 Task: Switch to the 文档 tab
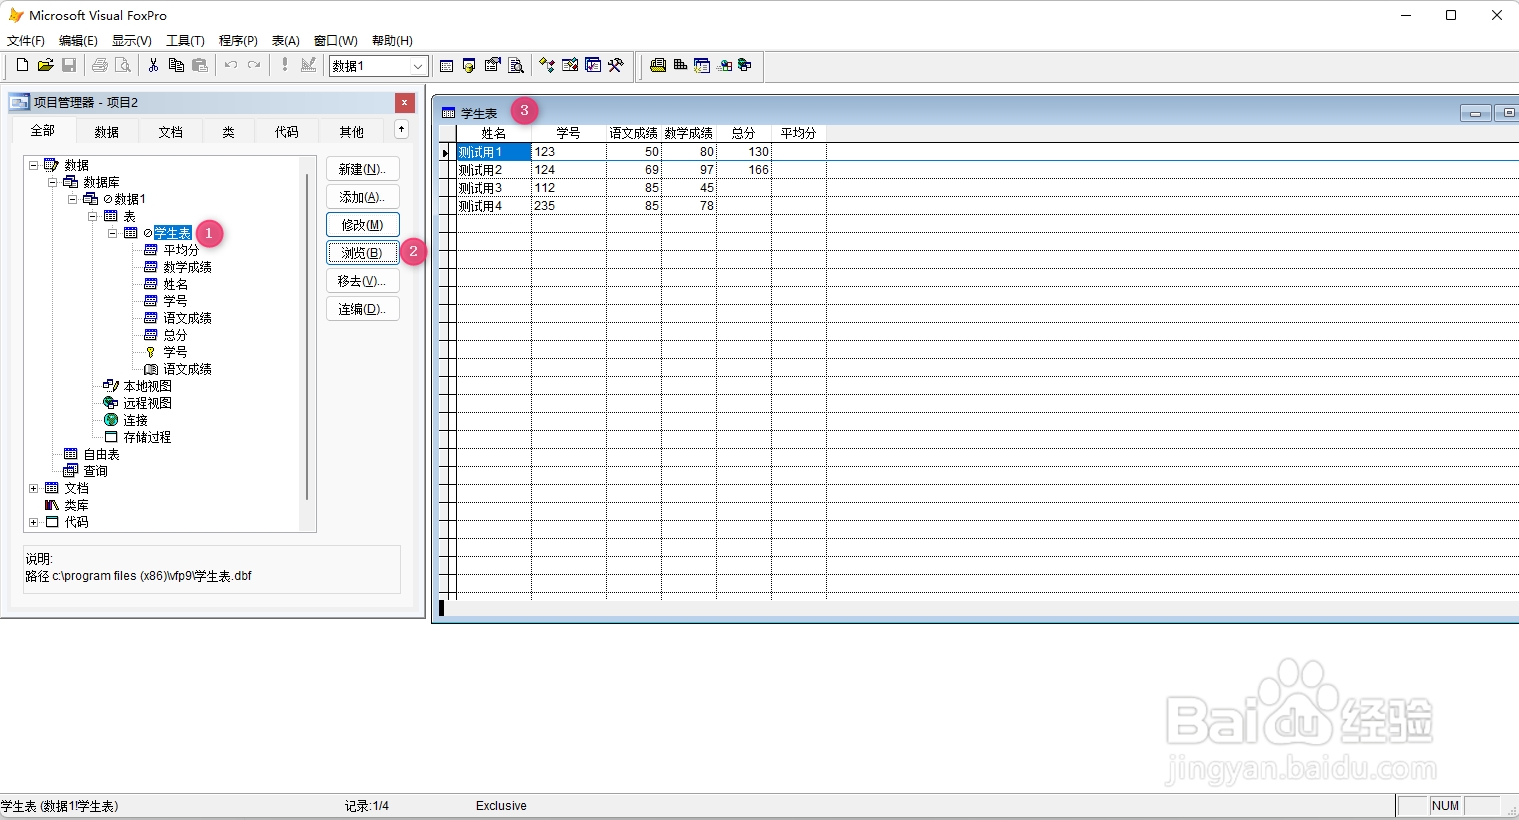(x=170, y=132)
